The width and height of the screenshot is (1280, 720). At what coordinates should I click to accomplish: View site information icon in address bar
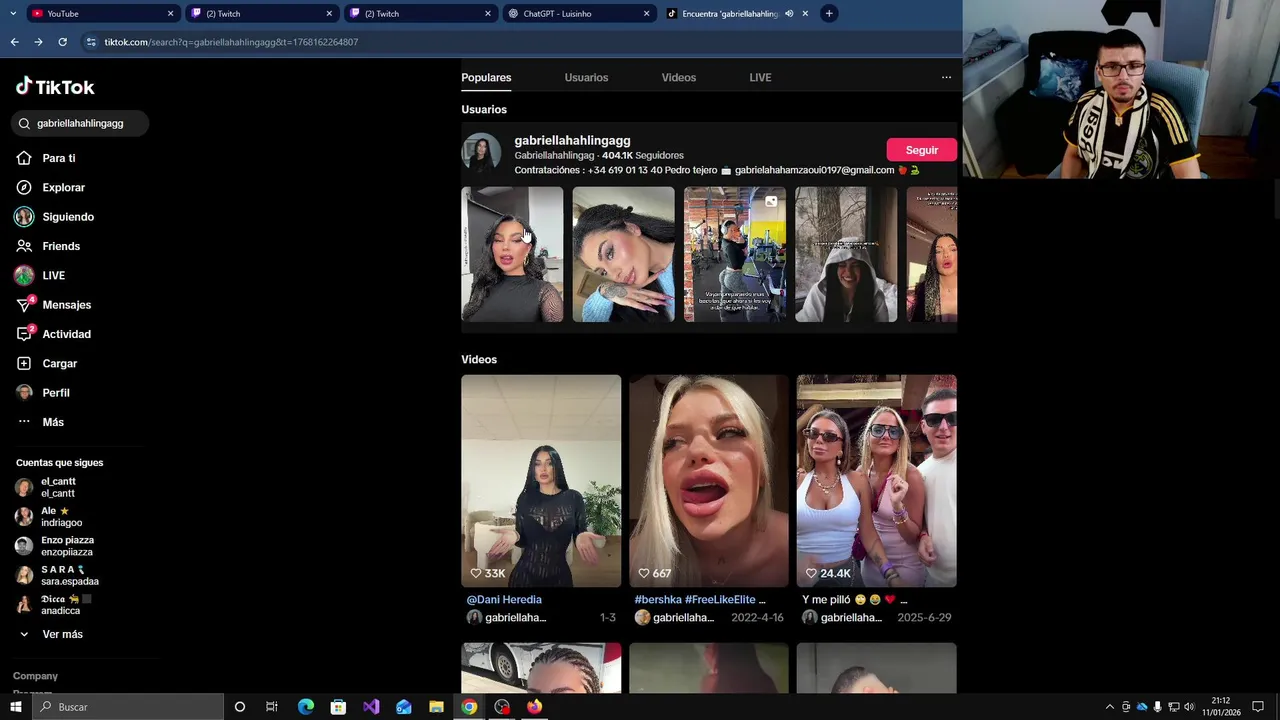[x=91, y=42]
